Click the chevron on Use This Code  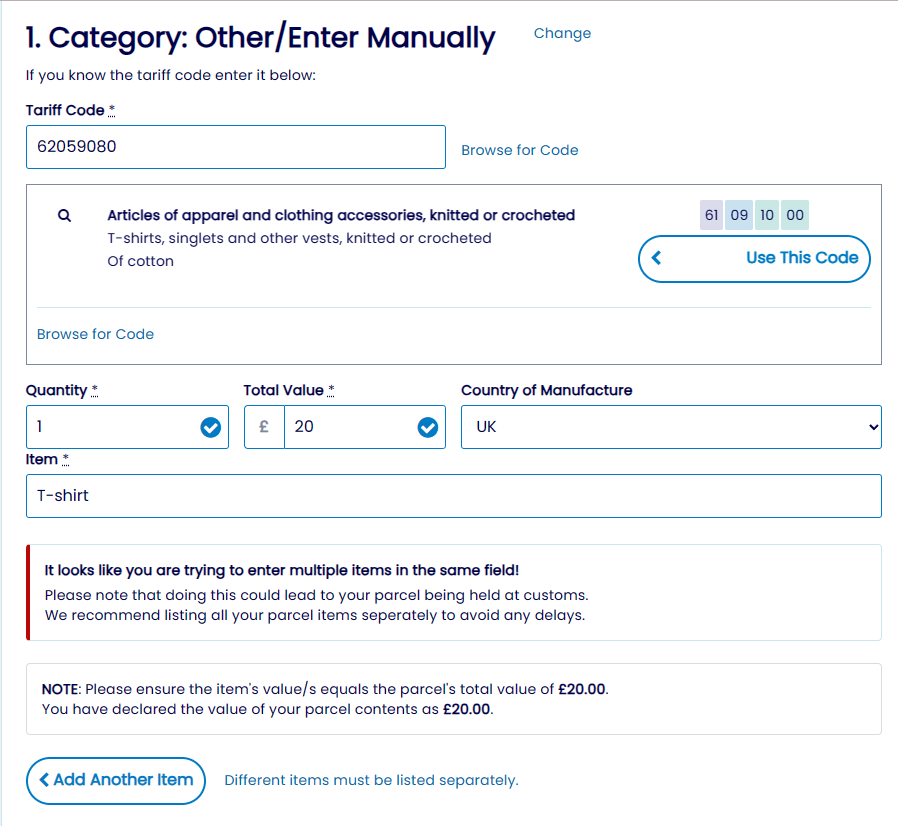click(657, 258)
